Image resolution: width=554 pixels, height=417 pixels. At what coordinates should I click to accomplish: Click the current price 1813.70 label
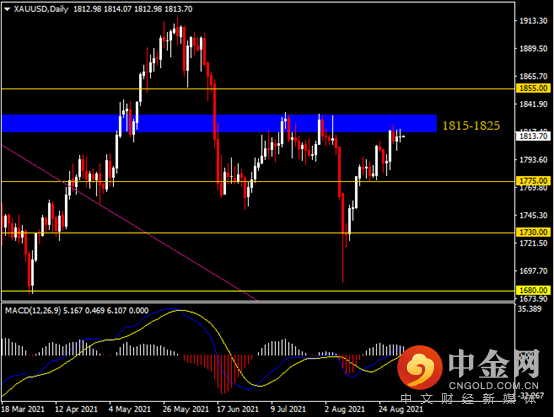(533, 136)
